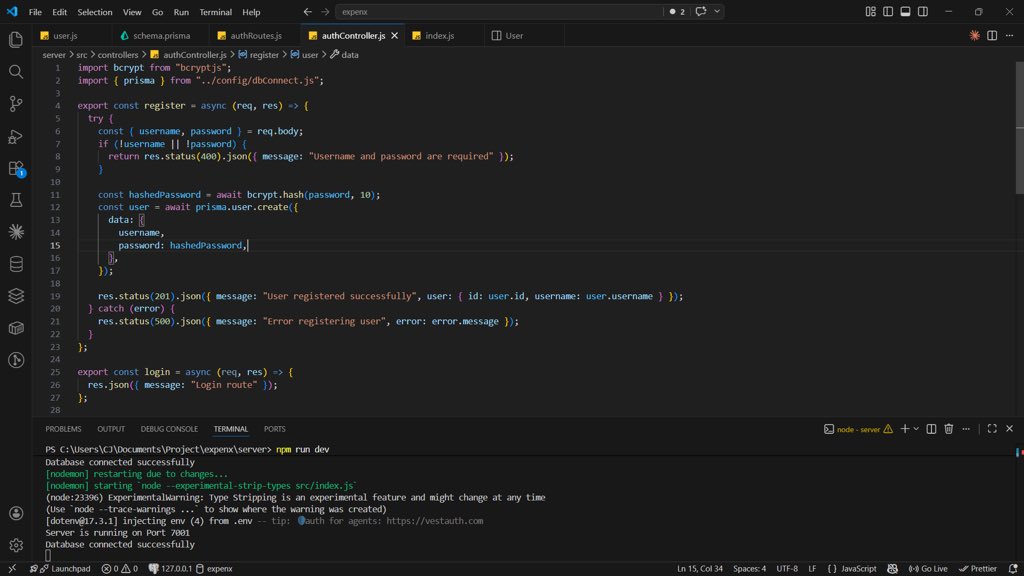Go back with the navigation arrow
This screenshot has width=1024, height=576.
pos(308,12)
